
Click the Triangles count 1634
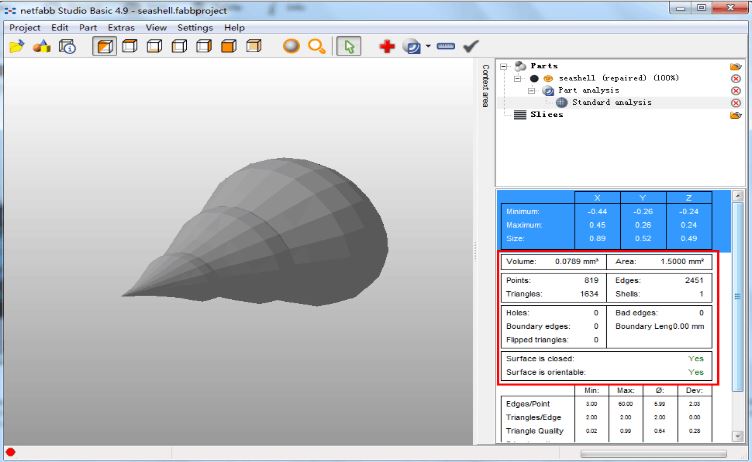point(589,294)
